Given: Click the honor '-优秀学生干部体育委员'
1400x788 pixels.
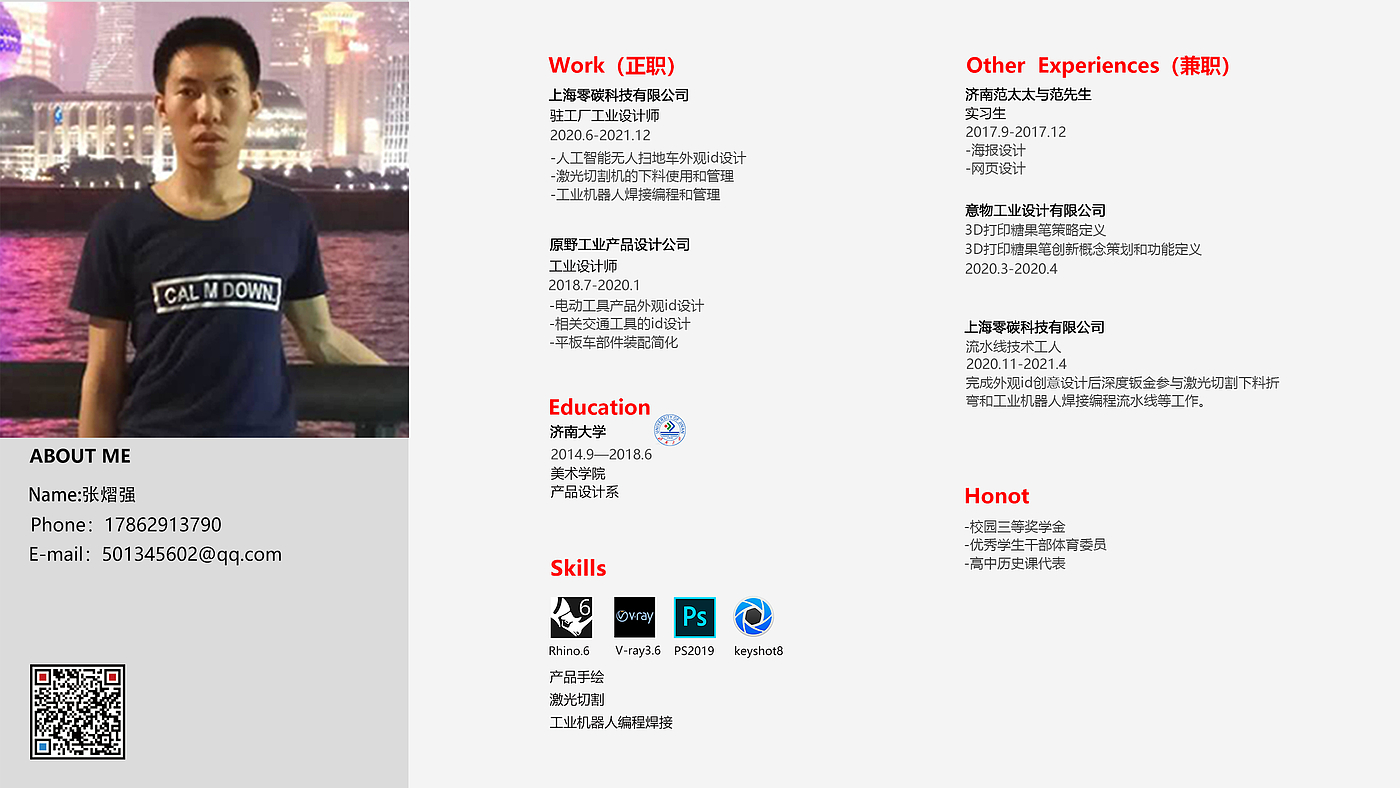Looking at the screenshot, I should point(1036,545).
